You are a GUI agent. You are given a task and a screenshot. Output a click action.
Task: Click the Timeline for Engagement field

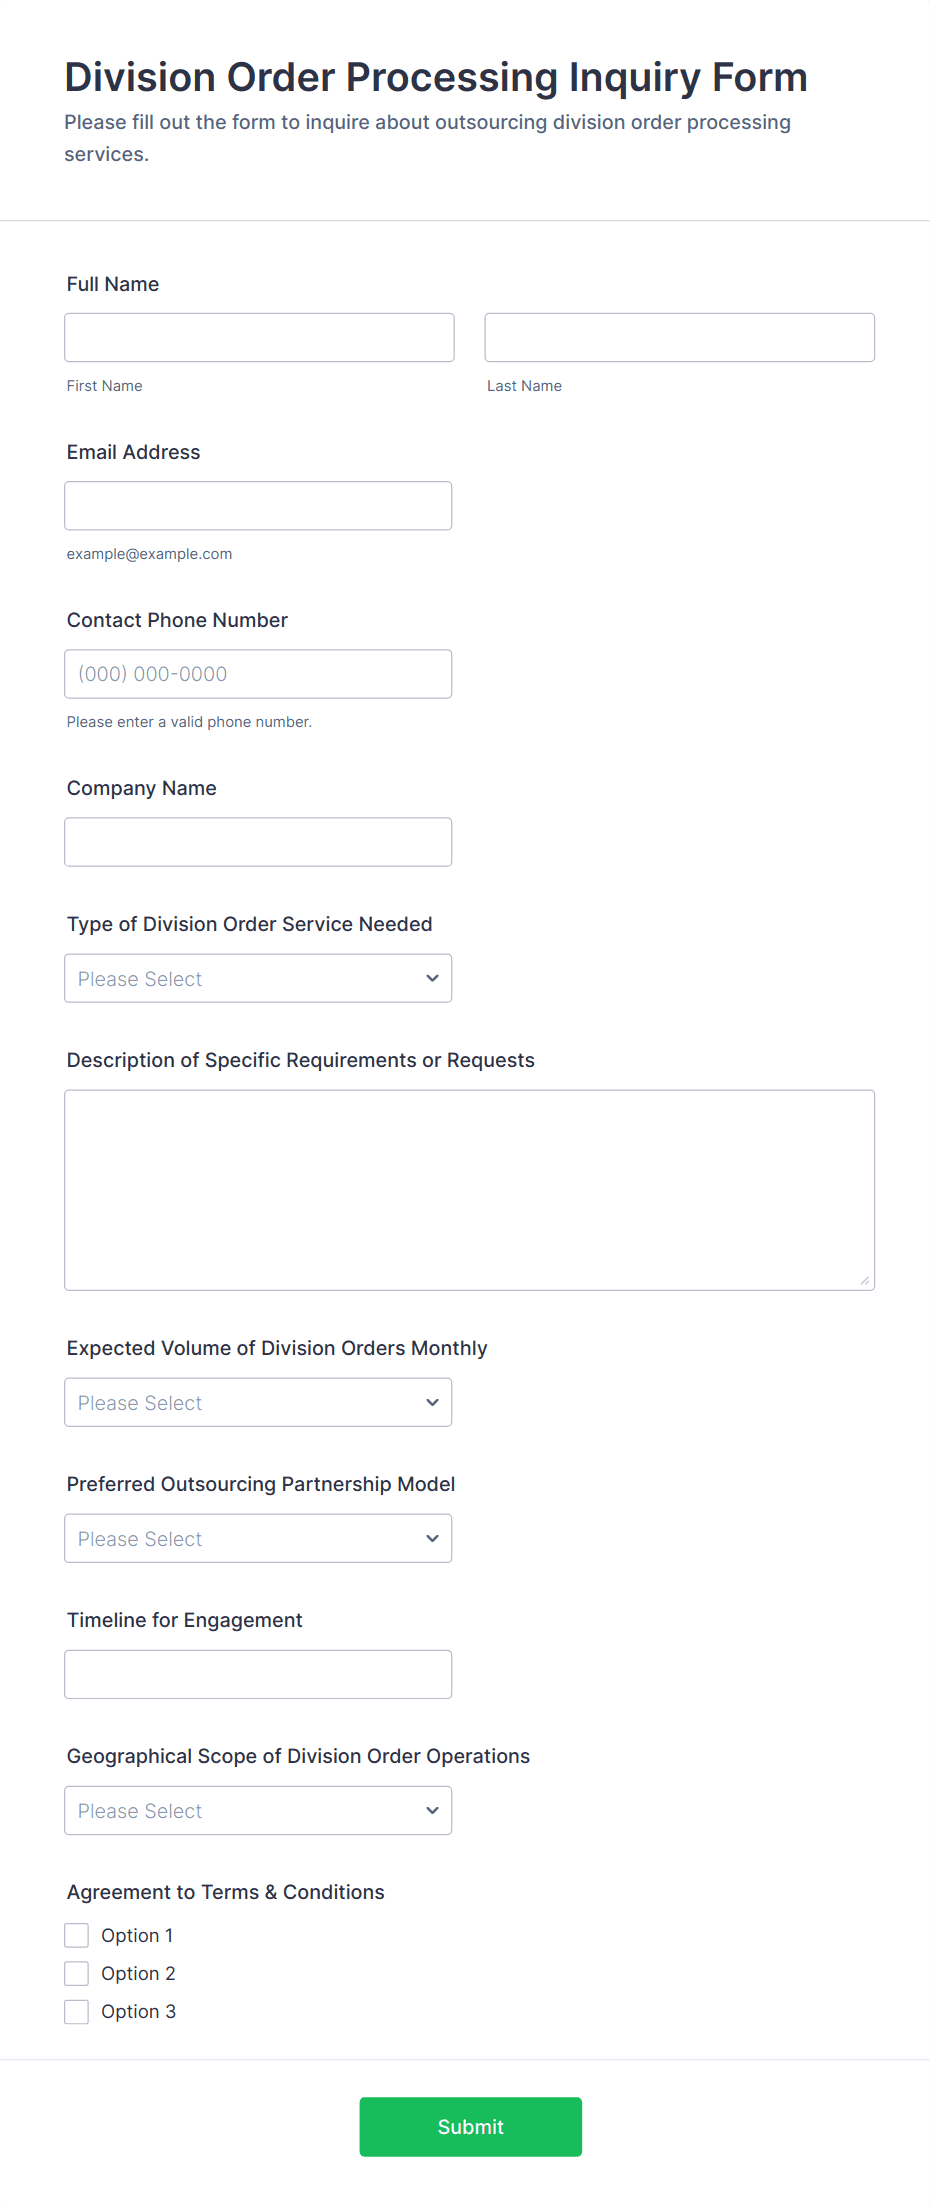coord(258,1674)
